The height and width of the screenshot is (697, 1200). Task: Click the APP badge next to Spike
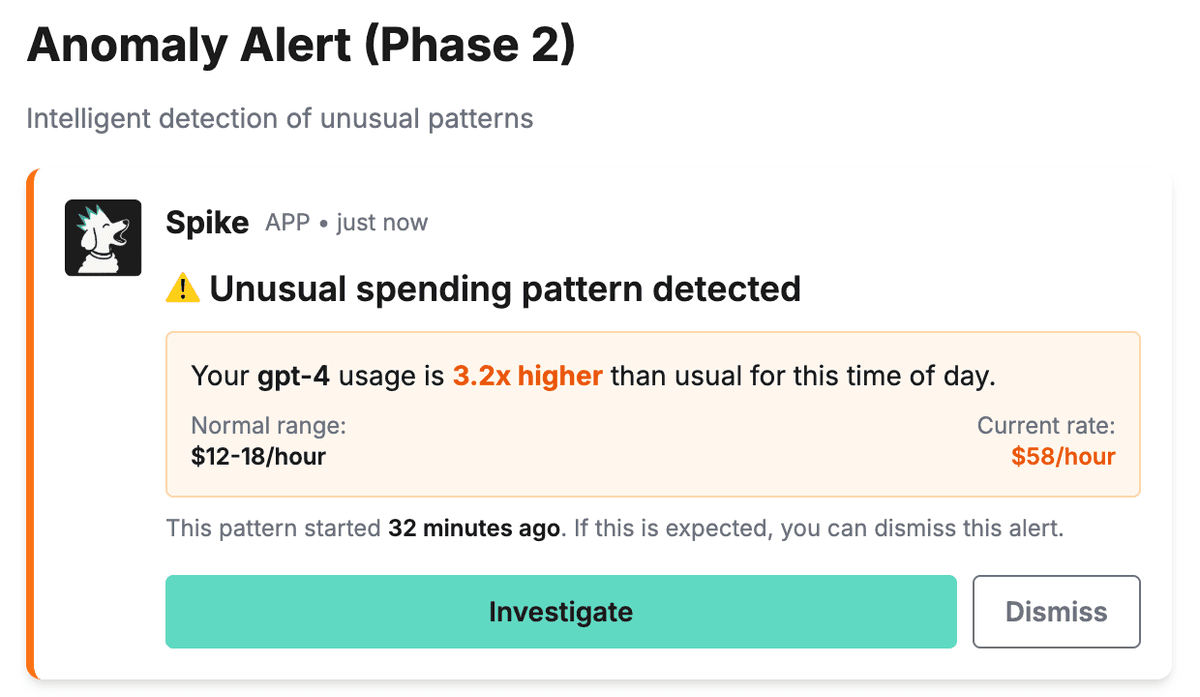click(287, 223)
